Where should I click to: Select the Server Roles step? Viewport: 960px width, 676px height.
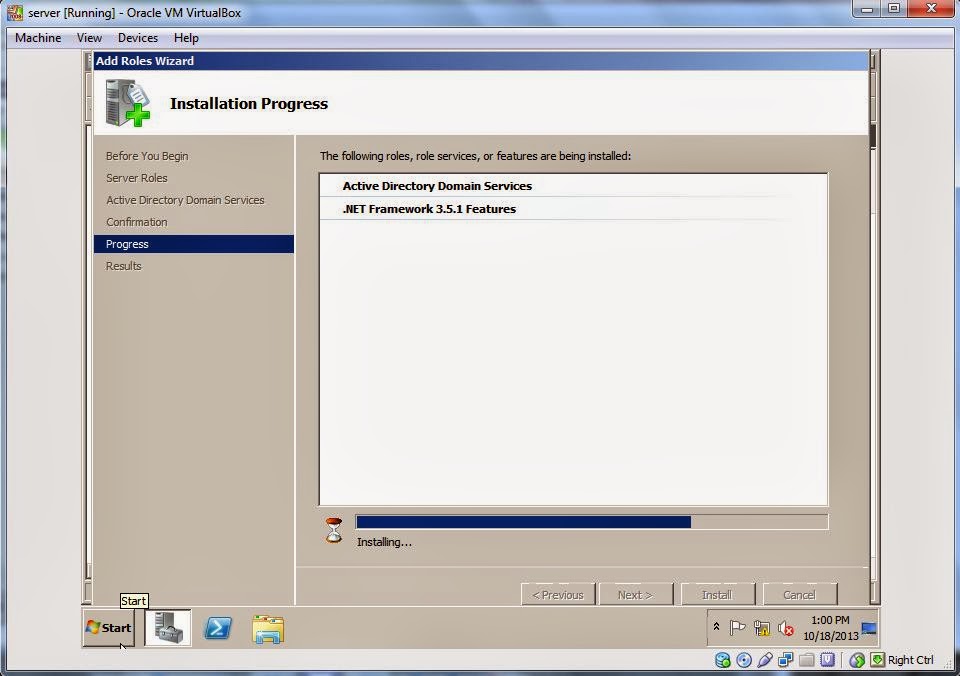(137, 178)
